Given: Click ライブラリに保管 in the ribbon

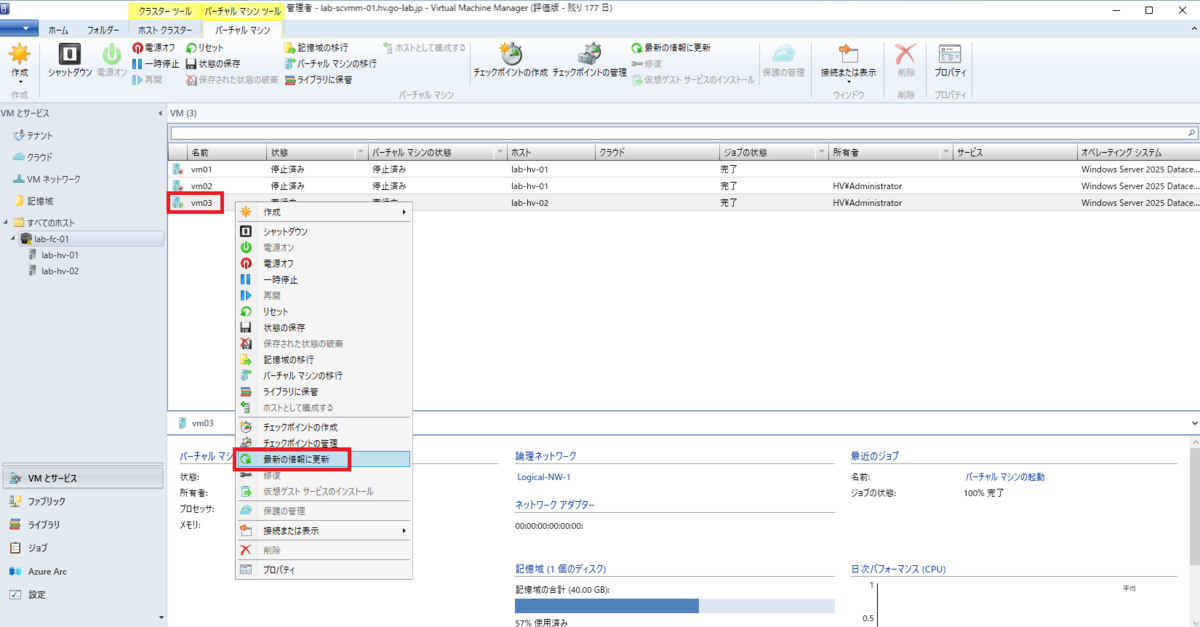Looking at the screenshot, I should (318, 79).
